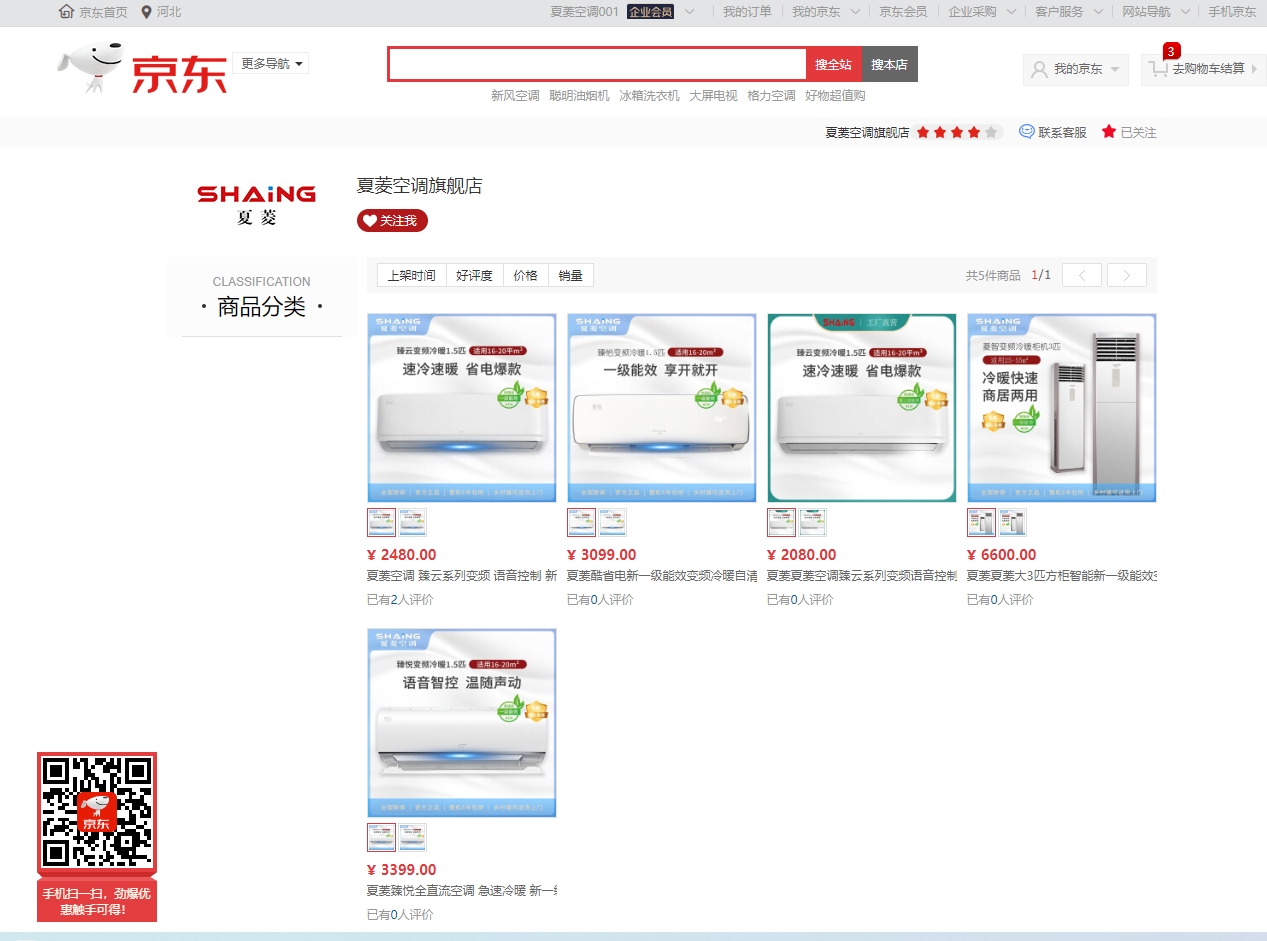Click 已有2人评价 review link
The height and width of the screenshot is (941, 1267).
[400, 600]
